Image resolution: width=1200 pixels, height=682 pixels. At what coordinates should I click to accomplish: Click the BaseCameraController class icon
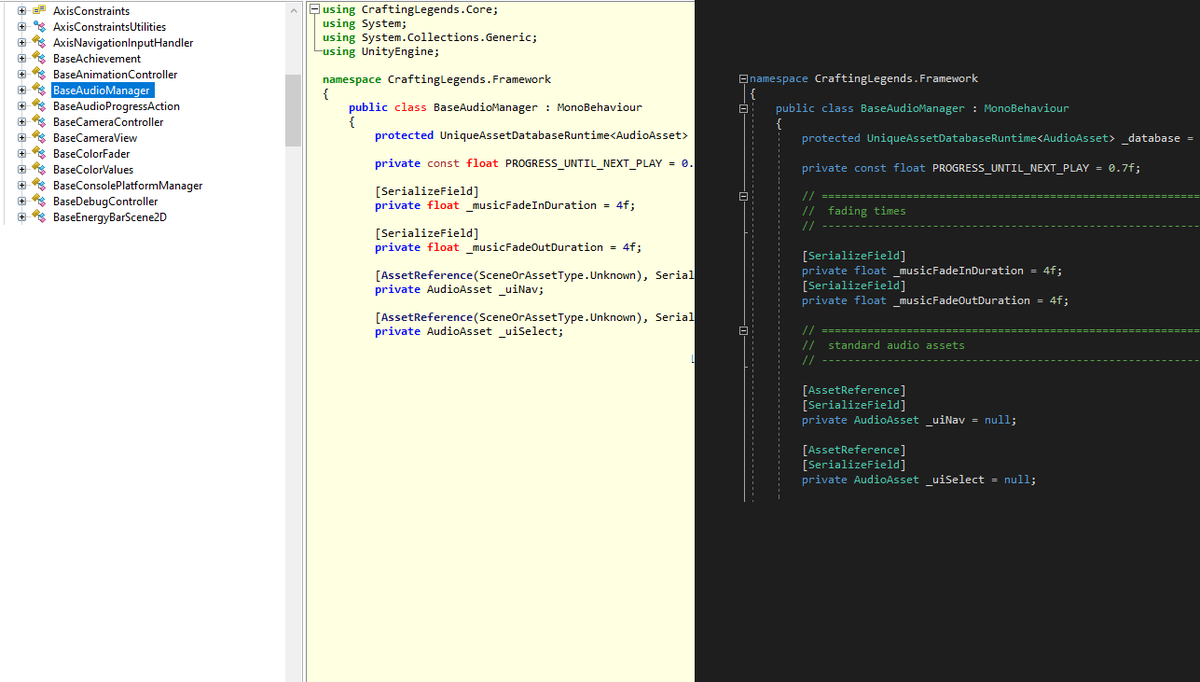pos(38,122)
